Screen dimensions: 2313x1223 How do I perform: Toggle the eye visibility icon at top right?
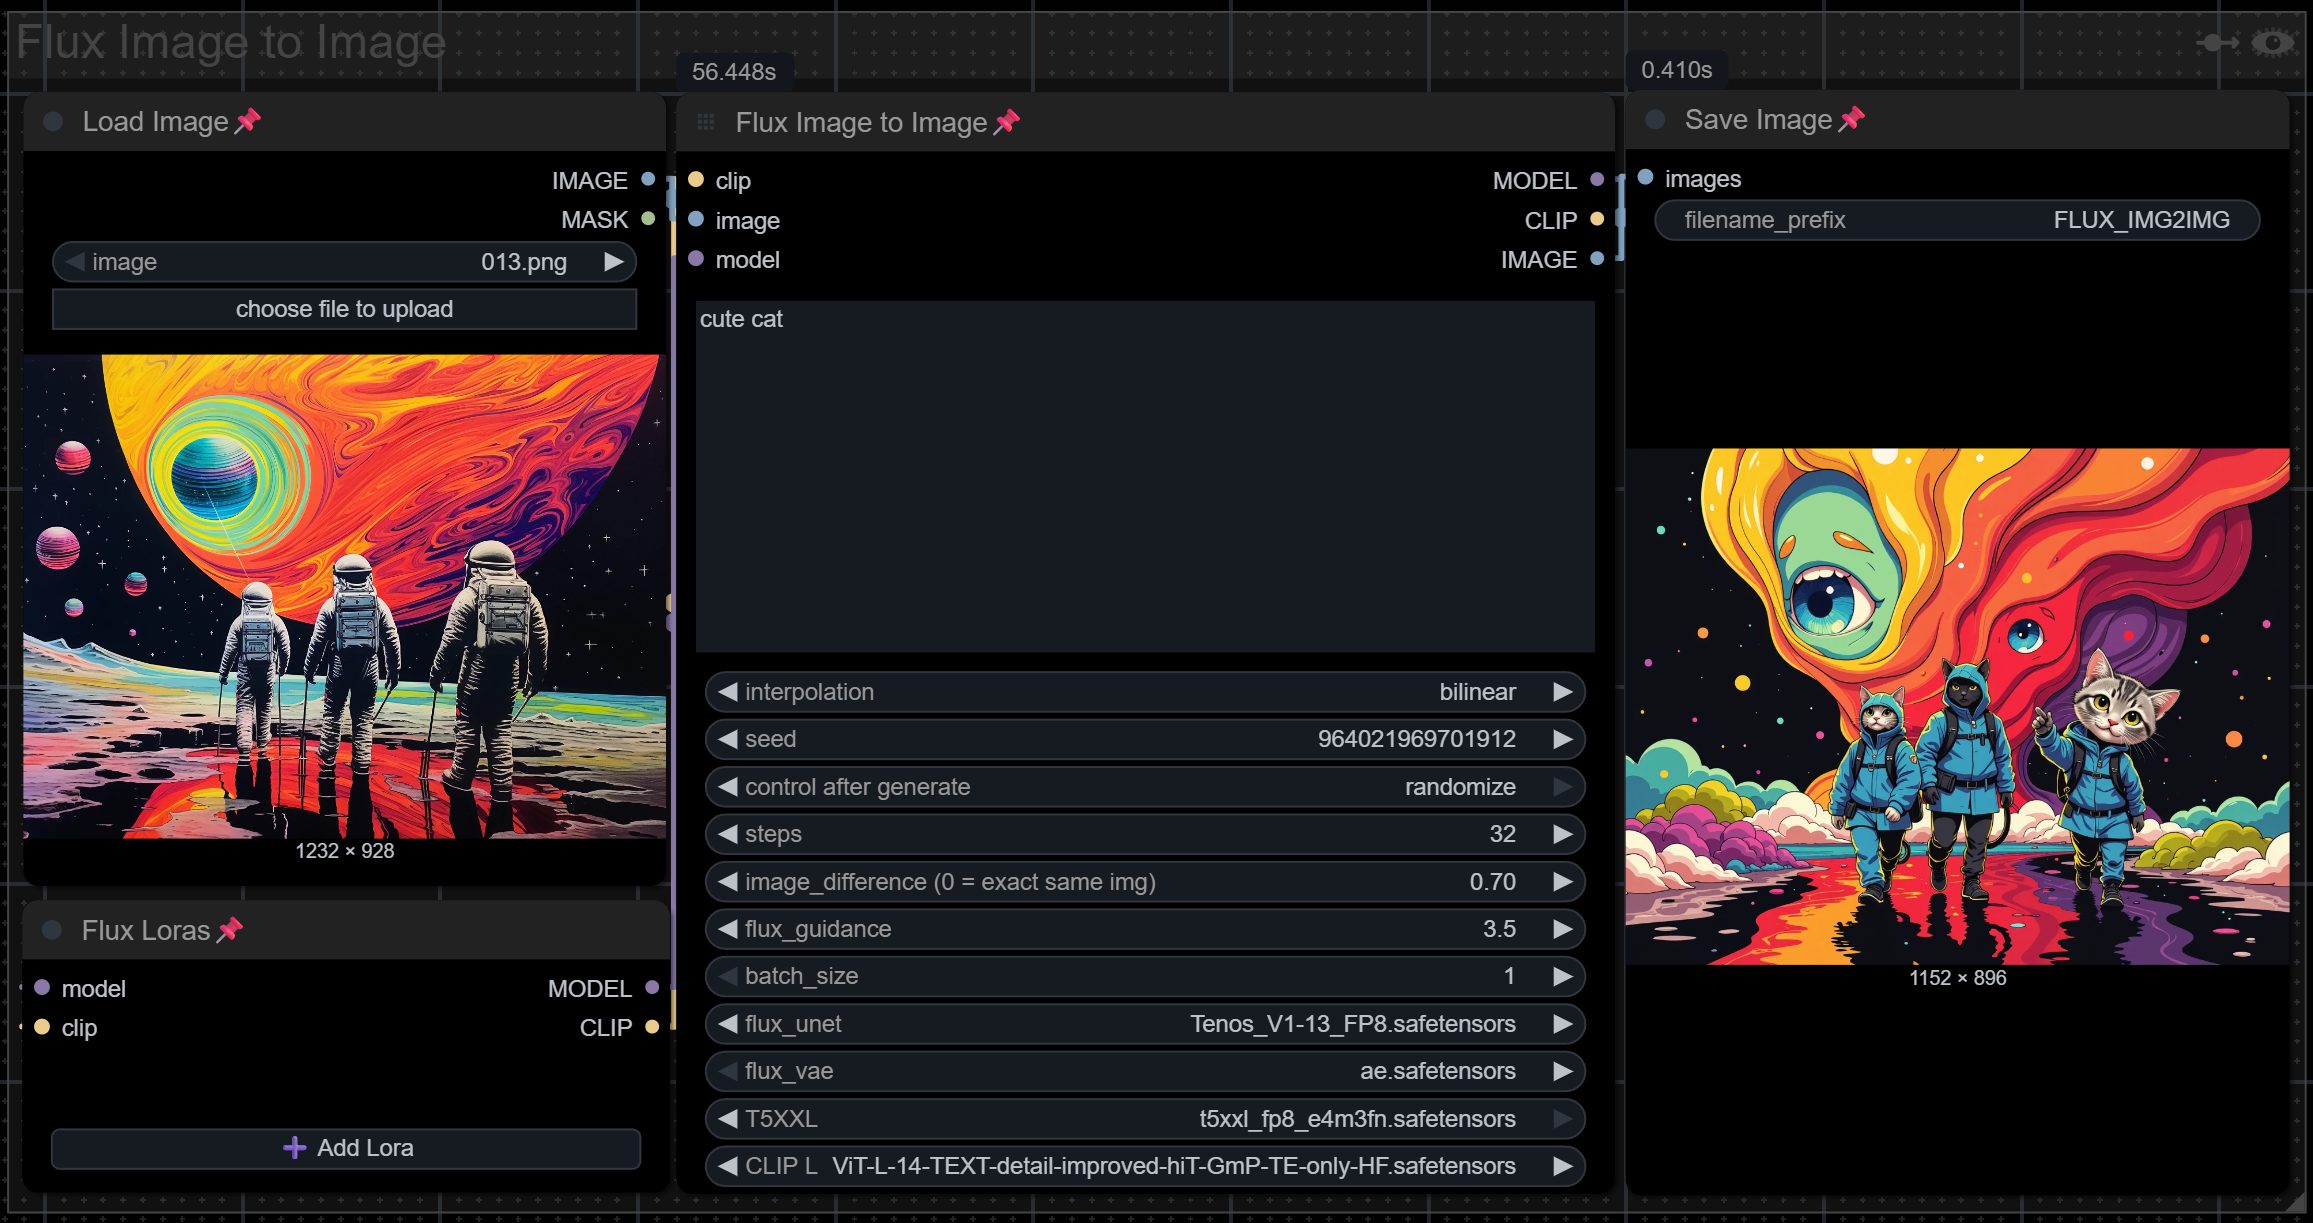coord(2273,43)
